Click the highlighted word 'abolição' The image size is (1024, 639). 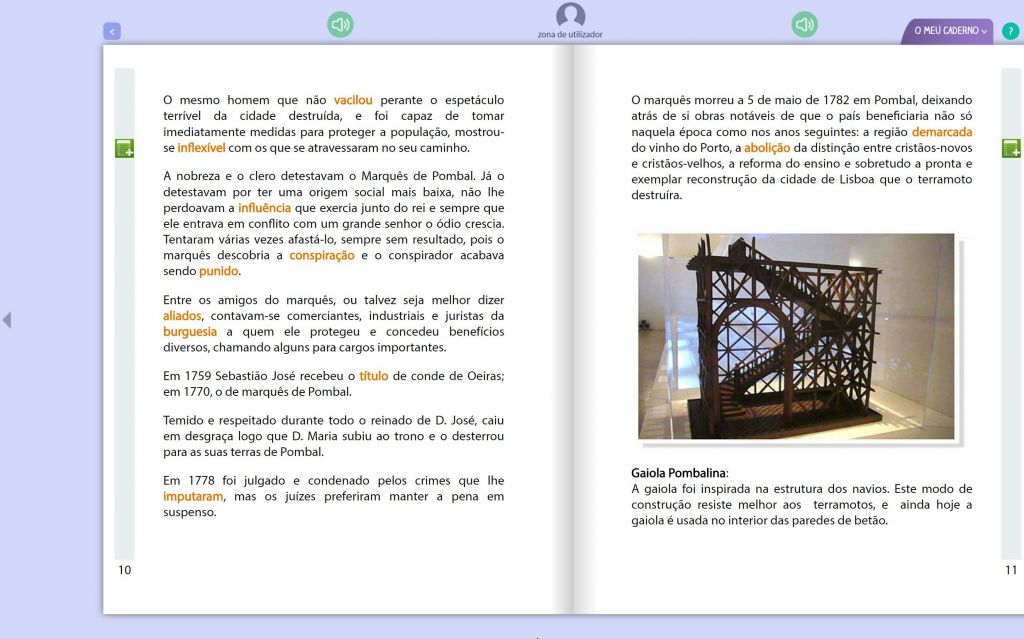click(x=766, y=148)
